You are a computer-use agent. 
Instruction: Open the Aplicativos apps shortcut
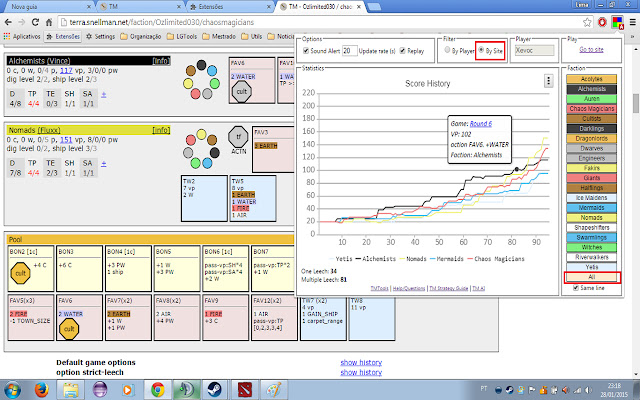[22, 36]
